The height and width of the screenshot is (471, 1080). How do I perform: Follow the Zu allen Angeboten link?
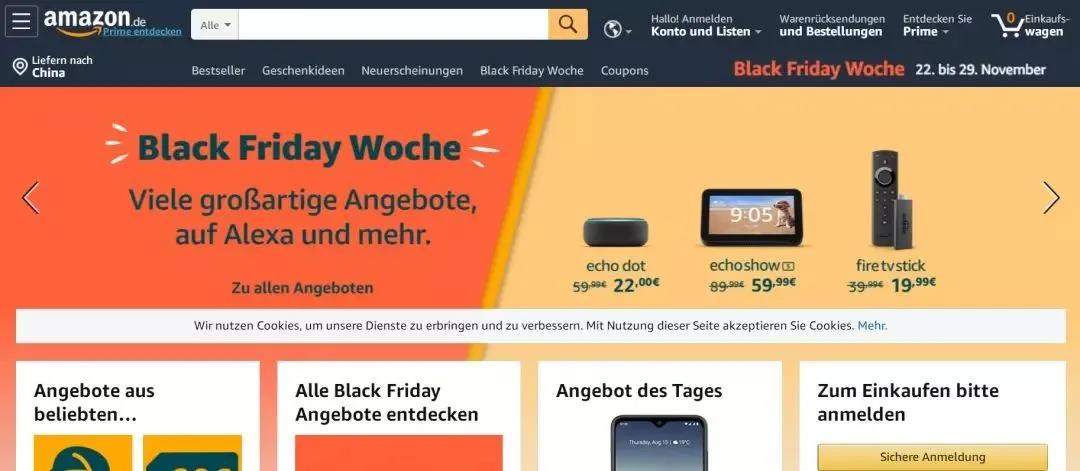coord(302,288)
